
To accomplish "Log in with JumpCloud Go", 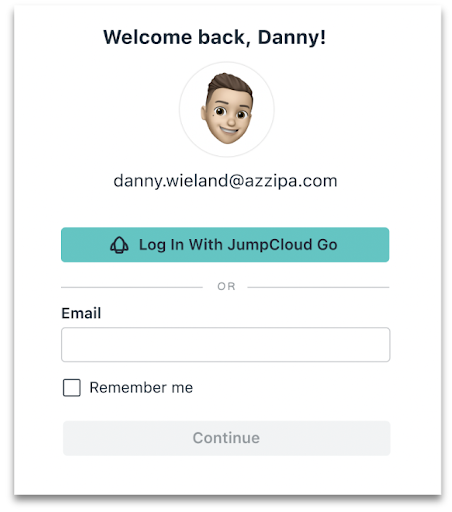I will point(225,245).
